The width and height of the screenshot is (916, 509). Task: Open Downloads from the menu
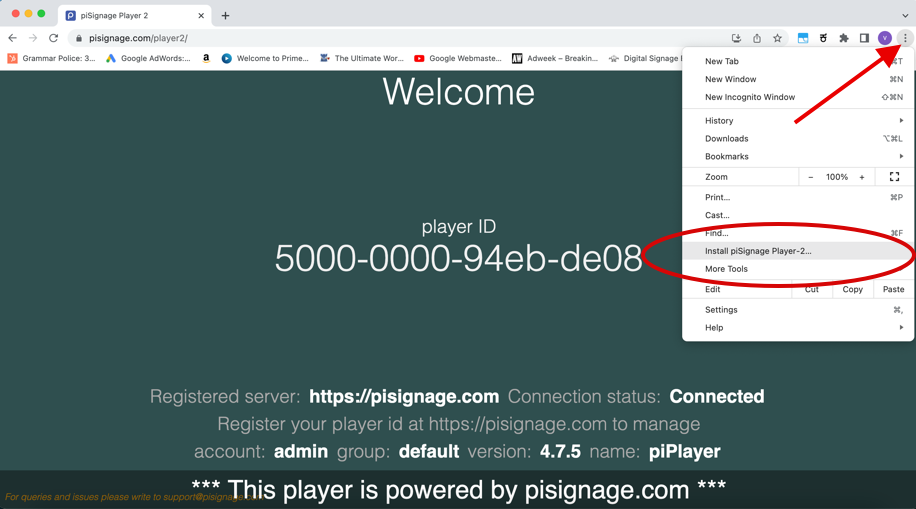[x=798, y=138]
